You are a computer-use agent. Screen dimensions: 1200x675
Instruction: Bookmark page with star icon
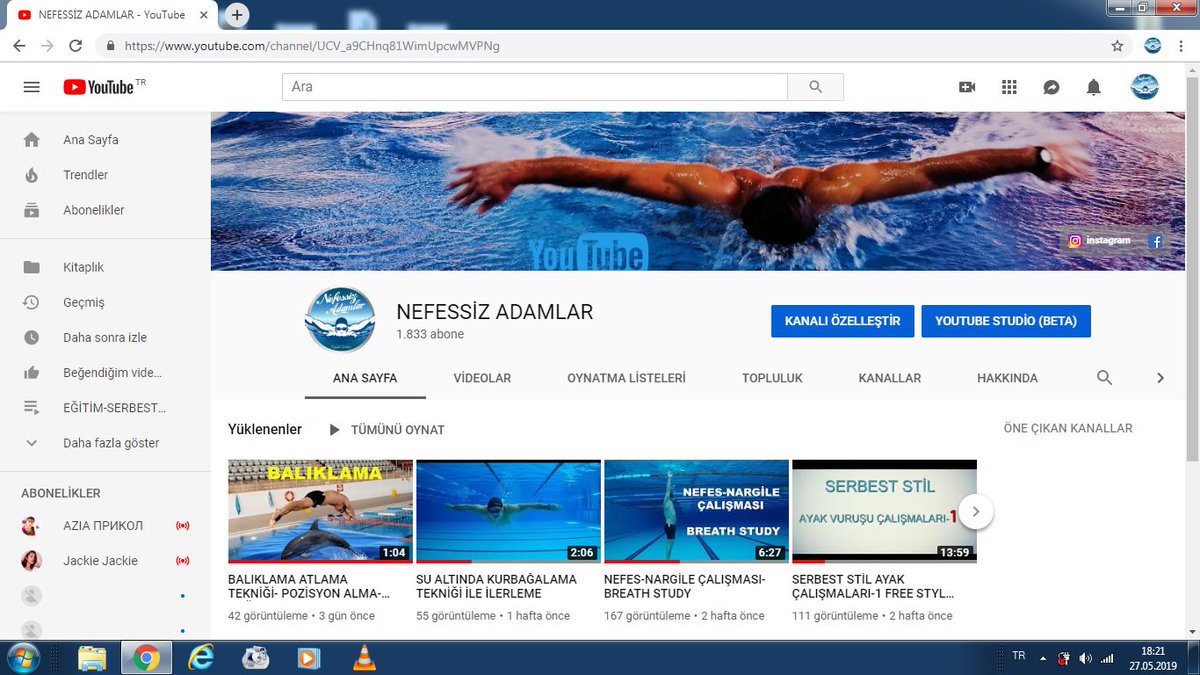1117,46
